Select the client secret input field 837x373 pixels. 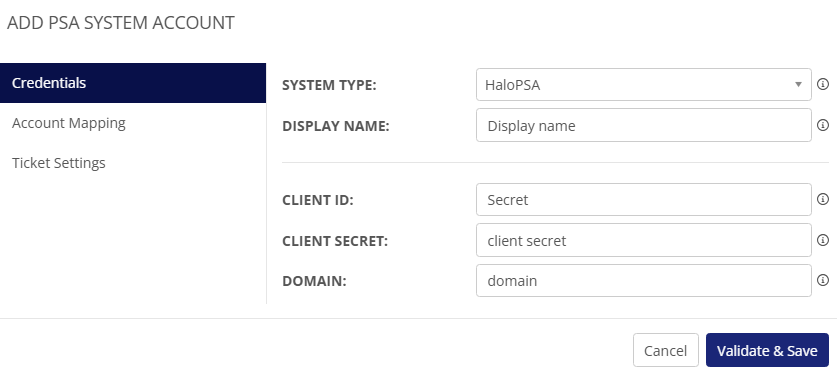tap(644, 240)
